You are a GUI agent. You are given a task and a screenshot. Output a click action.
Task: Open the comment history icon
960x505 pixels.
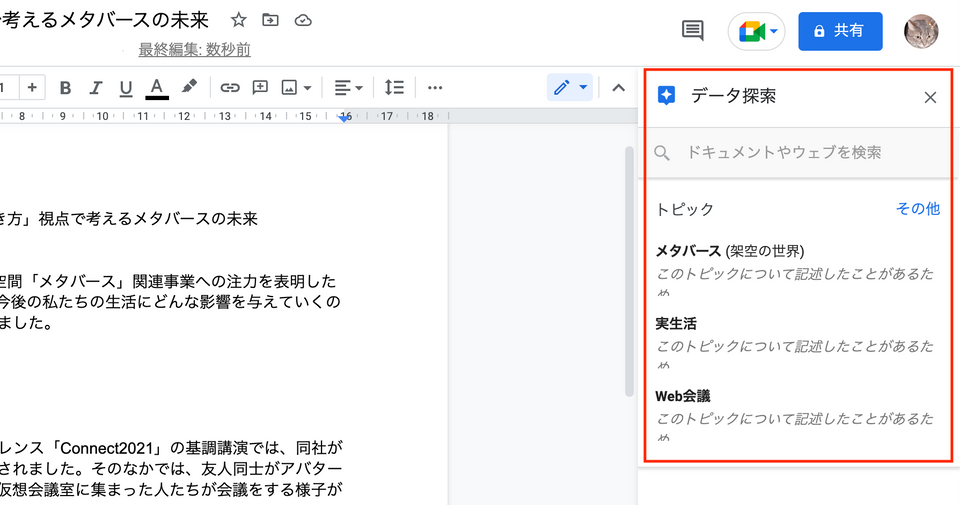692,30
